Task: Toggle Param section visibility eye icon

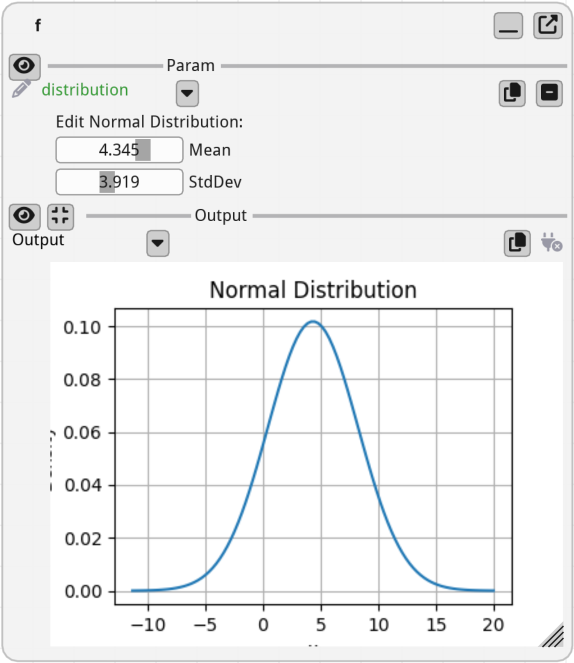Action: click(x=25, y=66)
